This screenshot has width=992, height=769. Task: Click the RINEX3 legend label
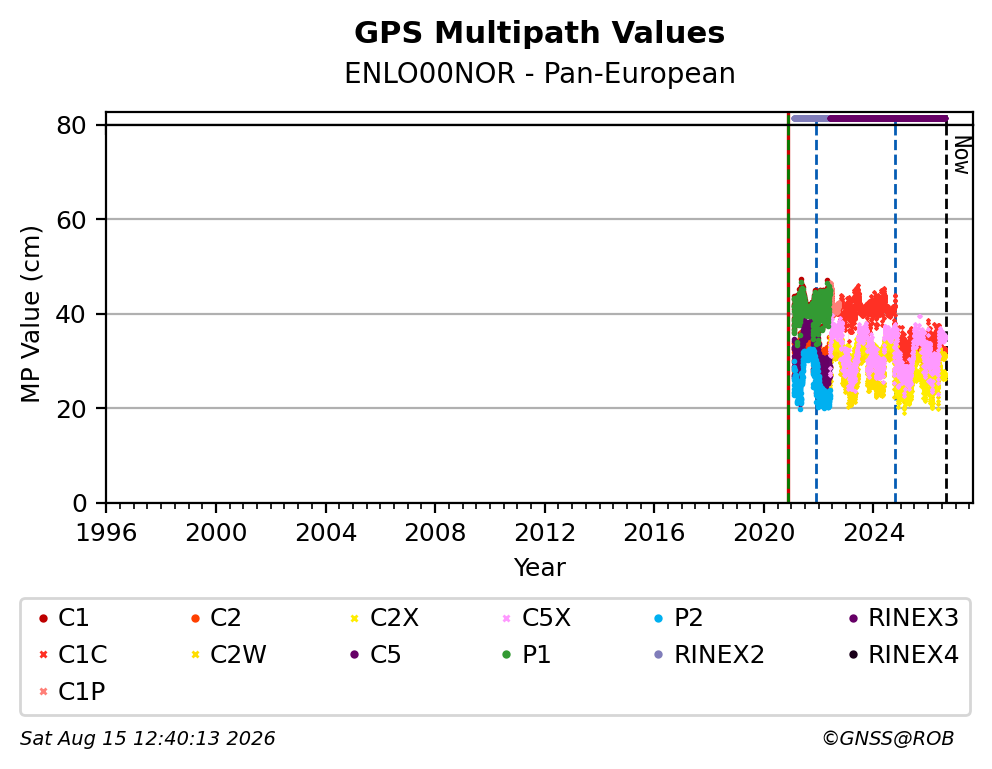click(x=914, y=618)
